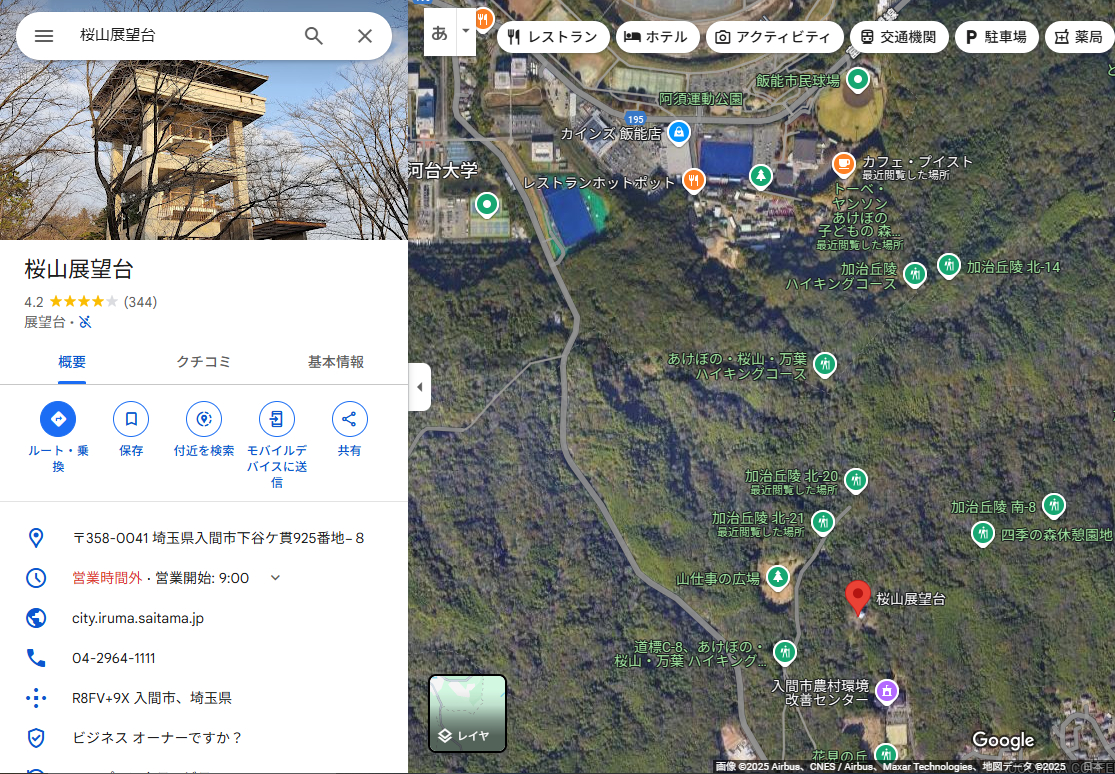The height and width of the screenshot is (774, 1115).
Task: Click あけぼの・桜山・万葉ハイキングコース marker
Action: click(825, 365)
